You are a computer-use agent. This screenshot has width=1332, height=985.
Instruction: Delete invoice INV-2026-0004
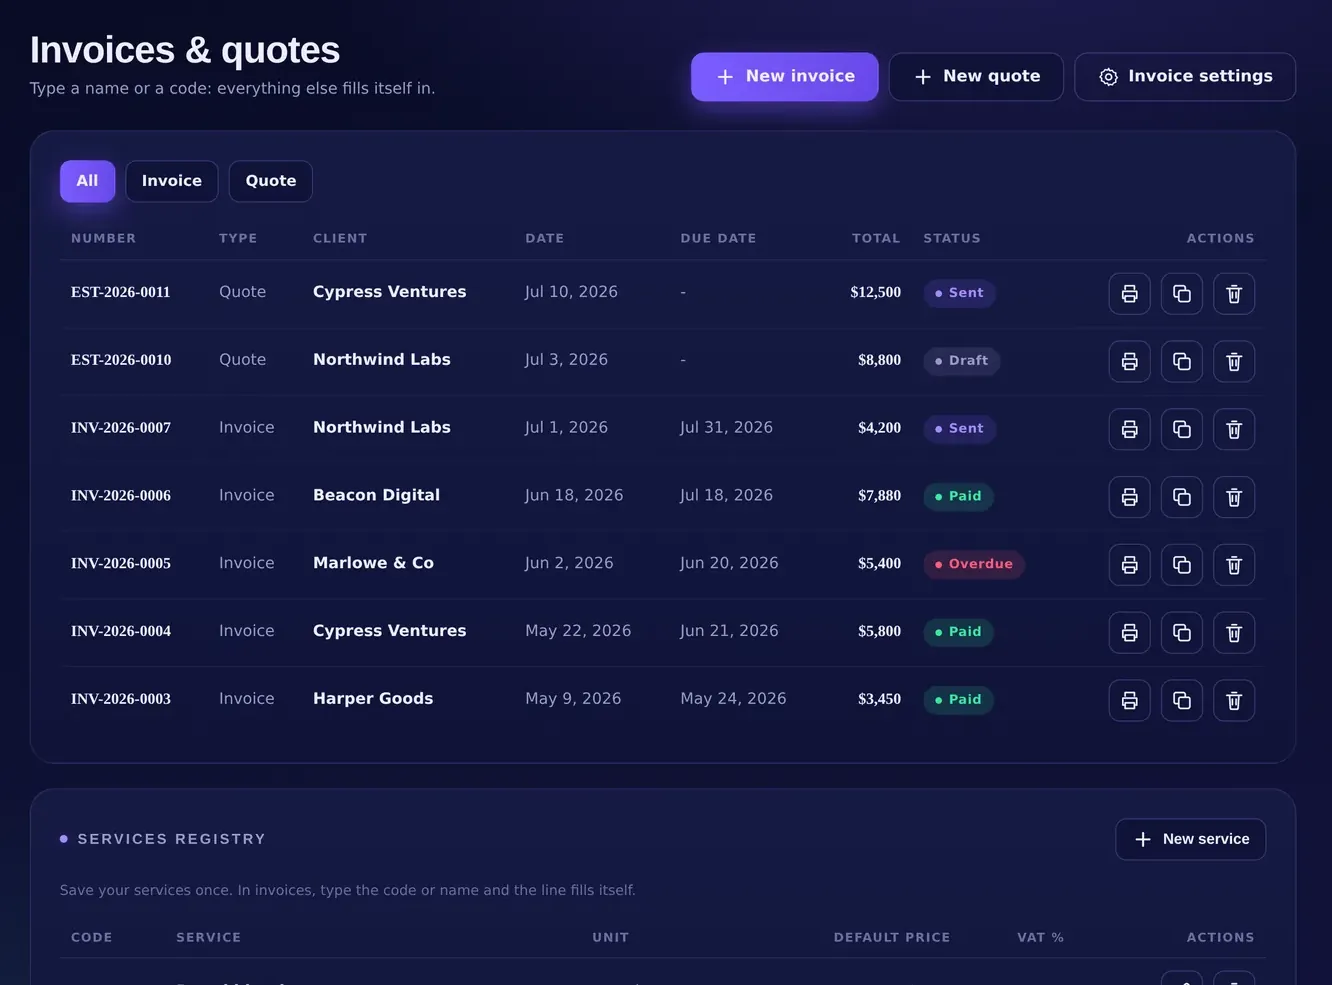coord(1233,633)
